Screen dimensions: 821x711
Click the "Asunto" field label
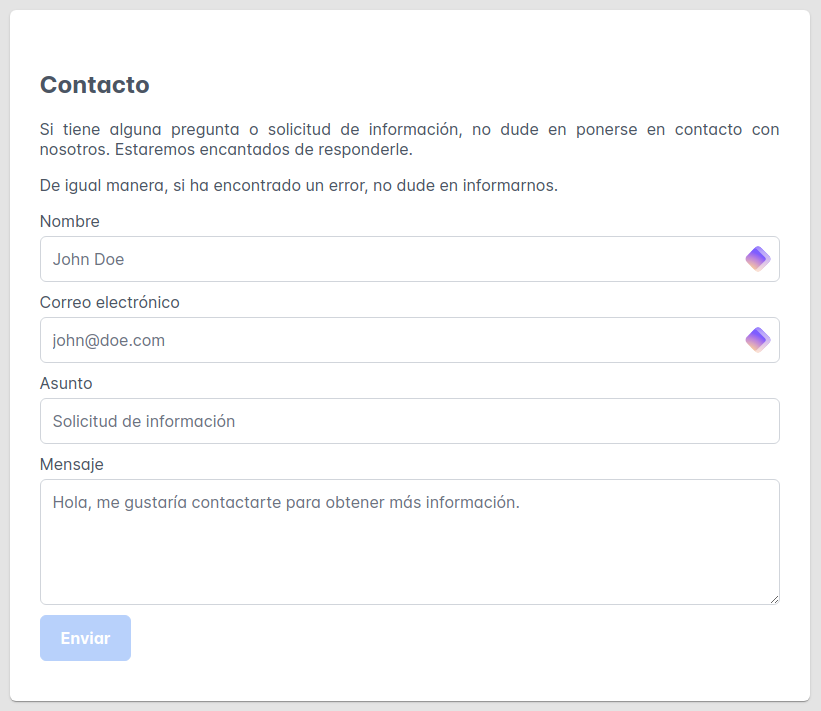(x=66, y=383)
